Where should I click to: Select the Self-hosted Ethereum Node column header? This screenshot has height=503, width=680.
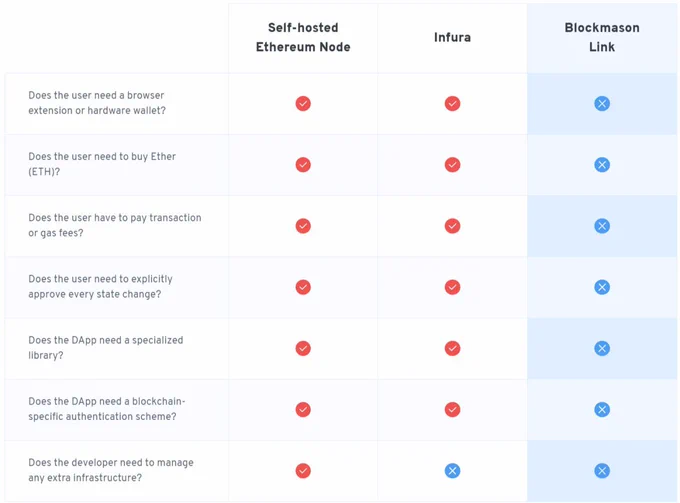pos(303,37)
